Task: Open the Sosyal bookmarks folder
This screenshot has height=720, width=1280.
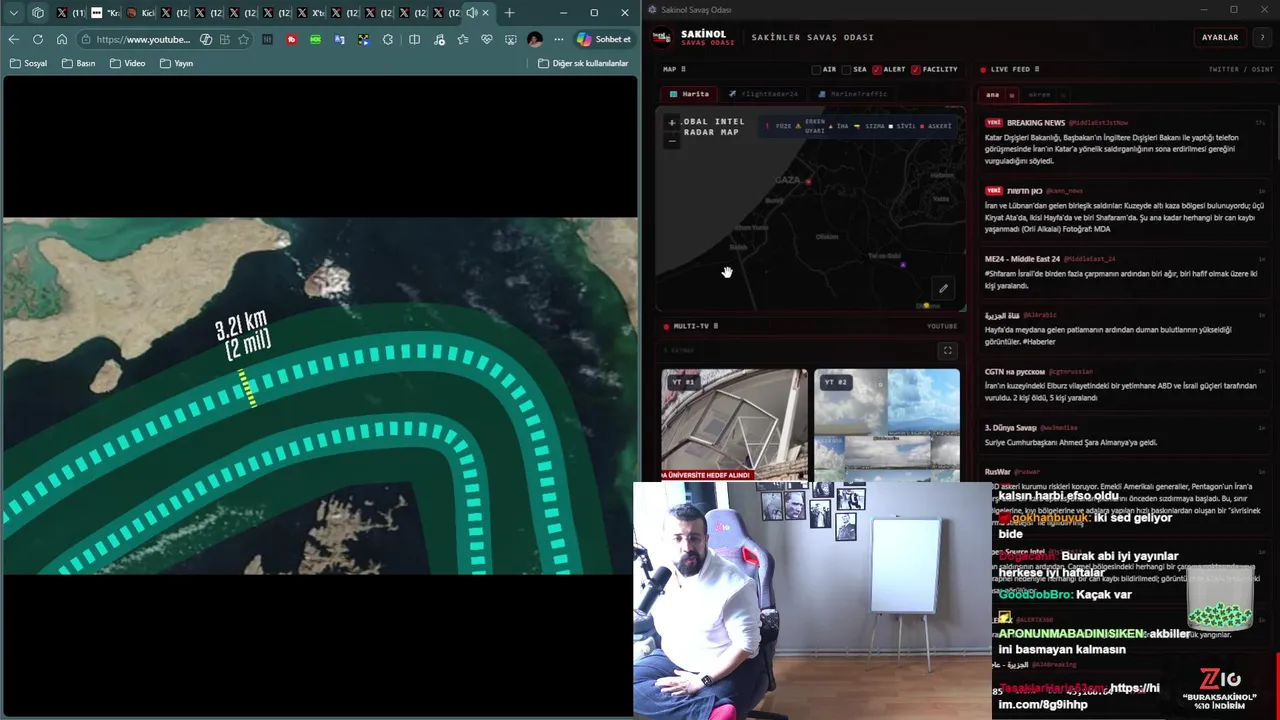Action: [28, 63]
